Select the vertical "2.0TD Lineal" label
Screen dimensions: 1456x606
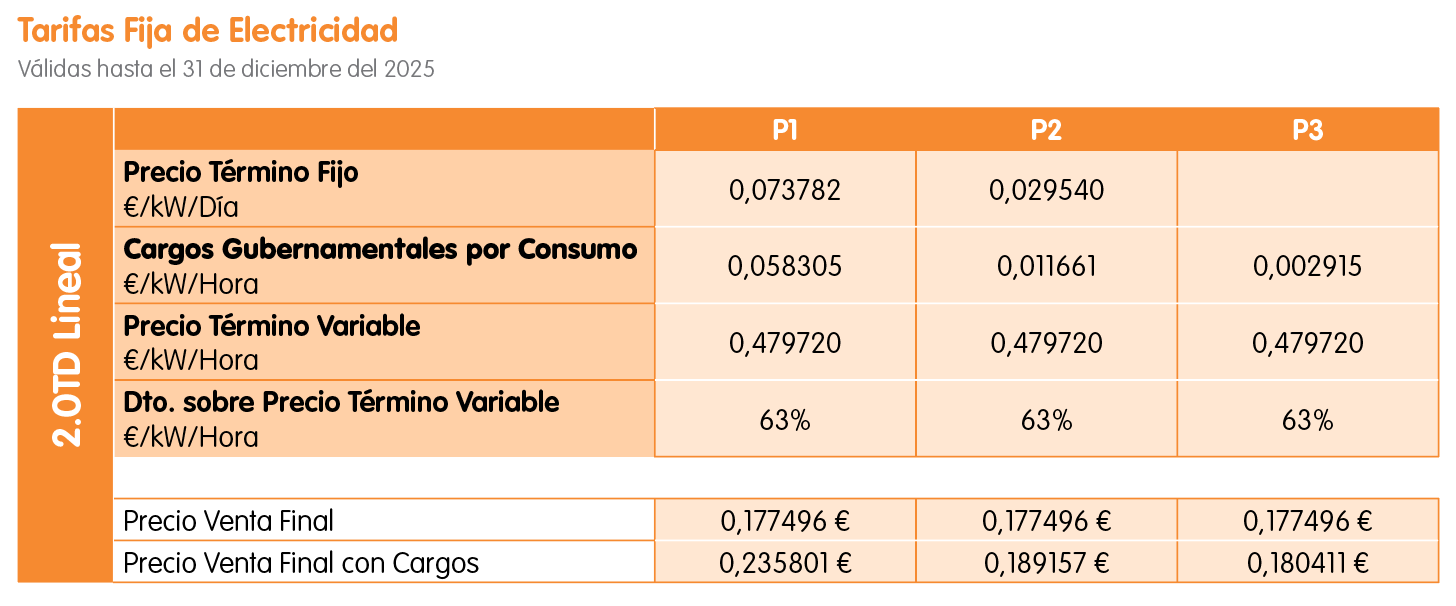(x=66, y=345)
